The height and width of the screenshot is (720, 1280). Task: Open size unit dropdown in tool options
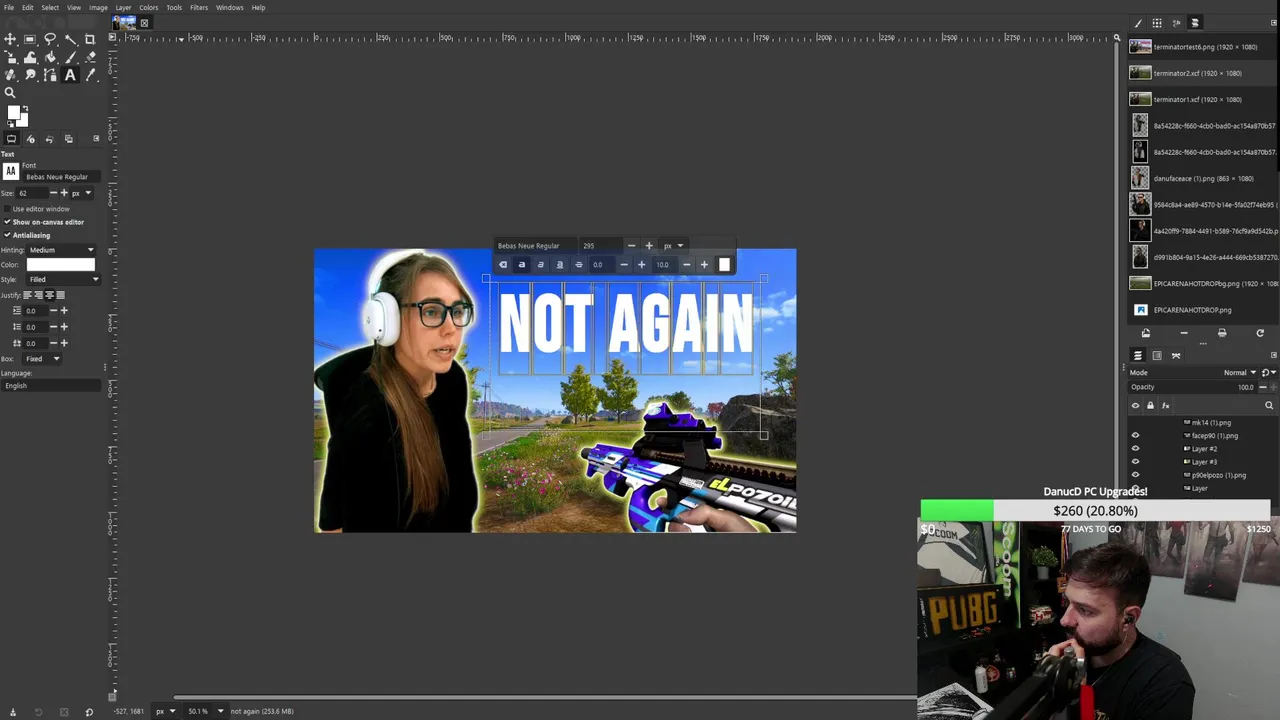click(x=80, y=193)
